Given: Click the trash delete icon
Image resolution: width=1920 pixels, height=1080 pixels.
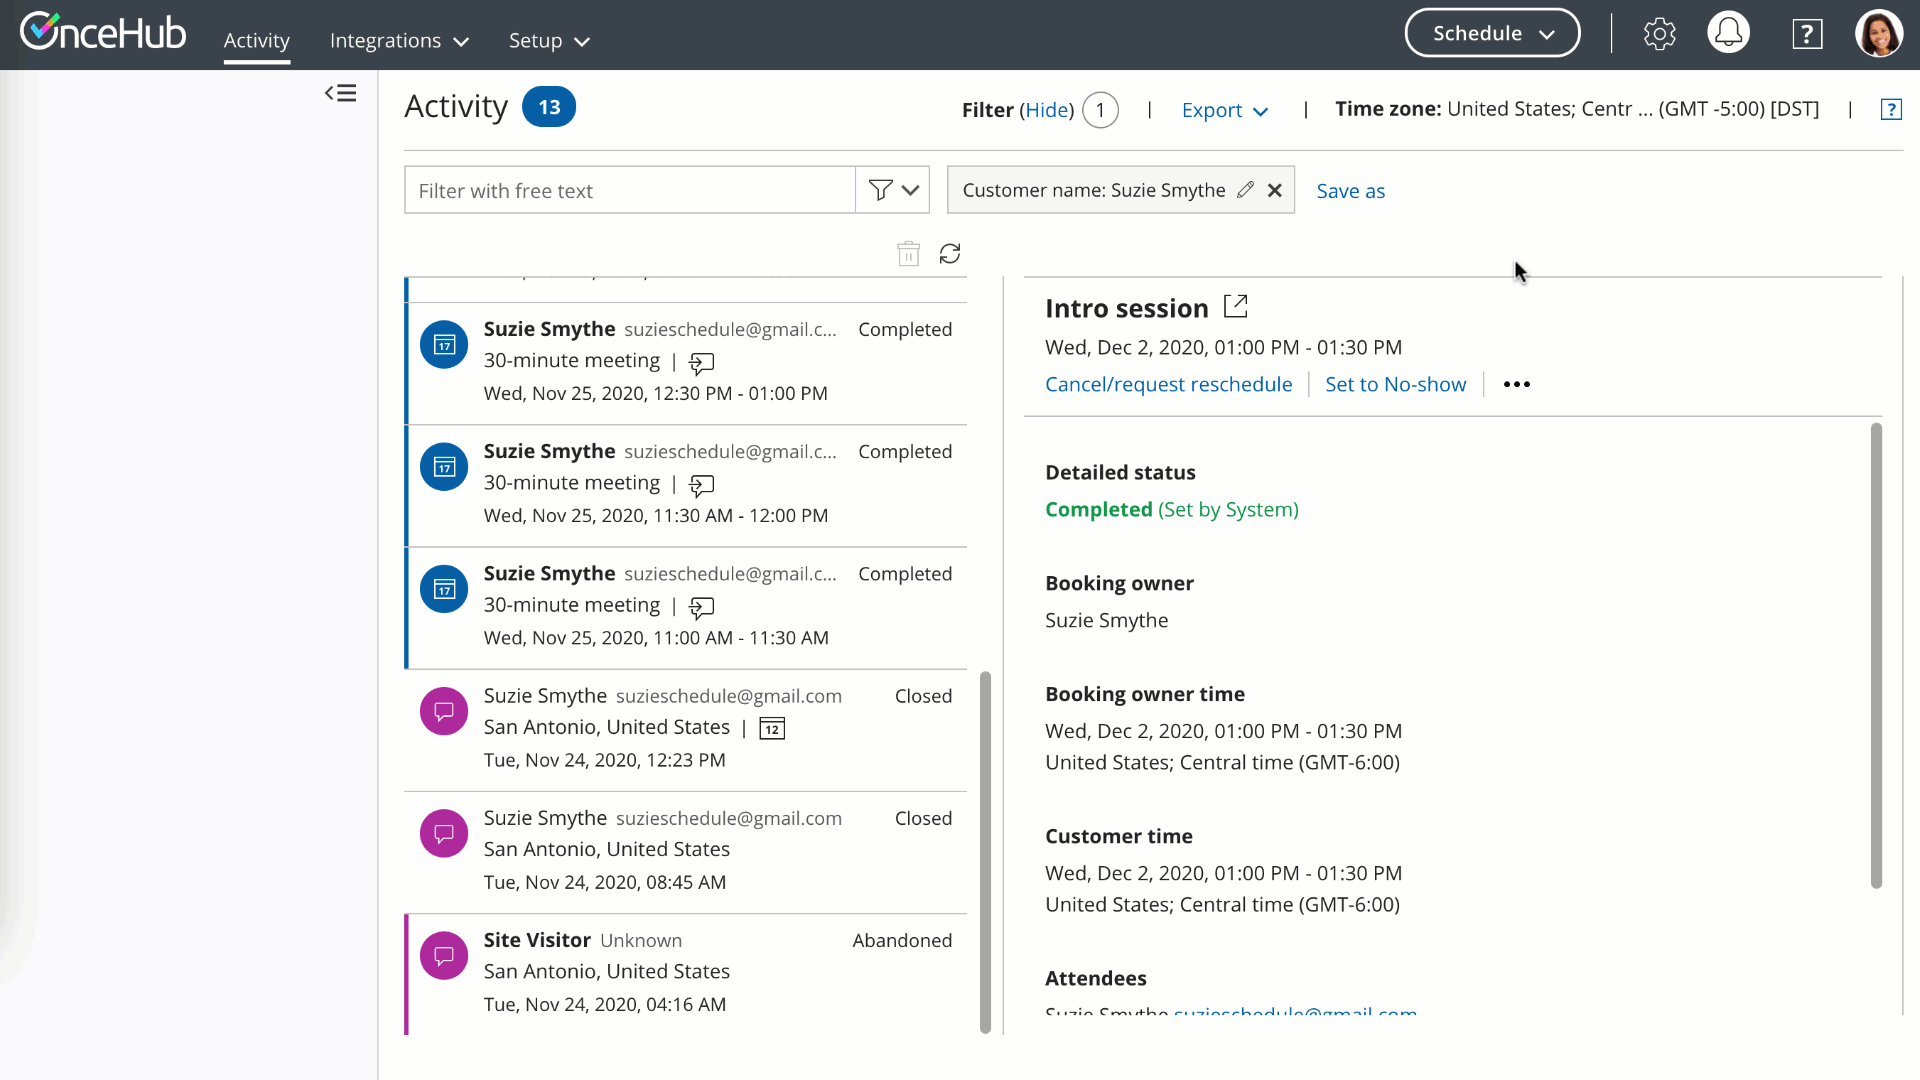Looking at the screenshot, I should tap(908, 254).
